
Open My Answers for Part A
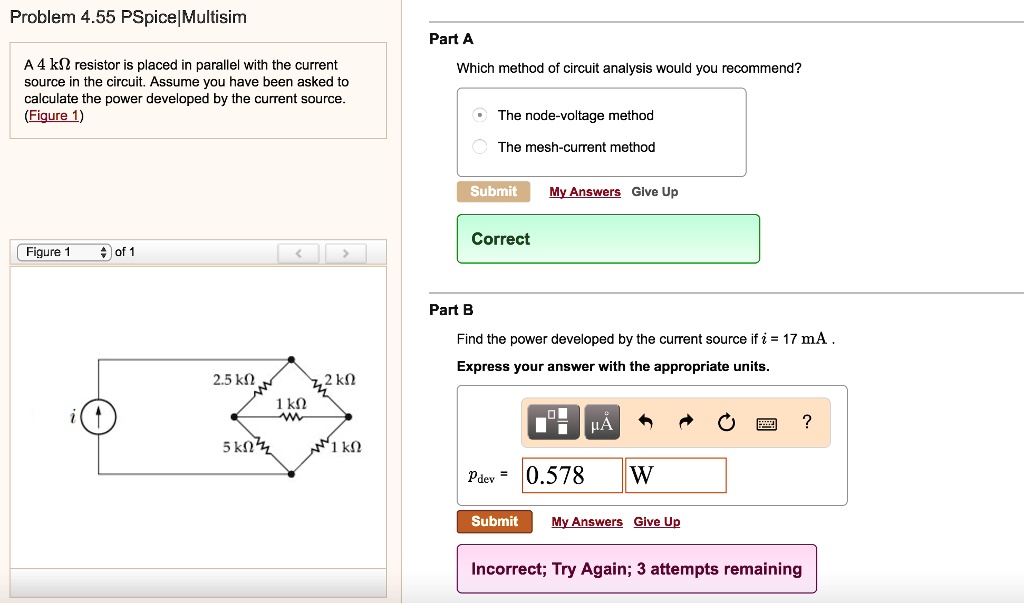point(584,191)
